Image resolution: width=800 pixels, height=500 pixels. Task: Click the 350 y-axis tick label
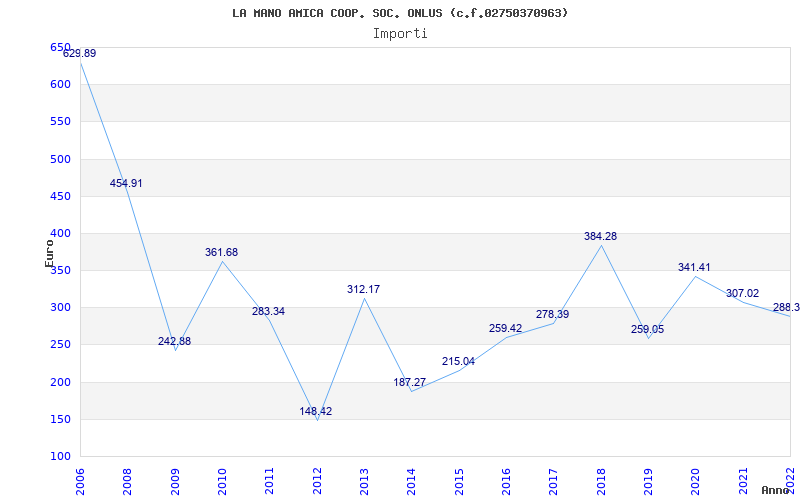coord(60,271)
